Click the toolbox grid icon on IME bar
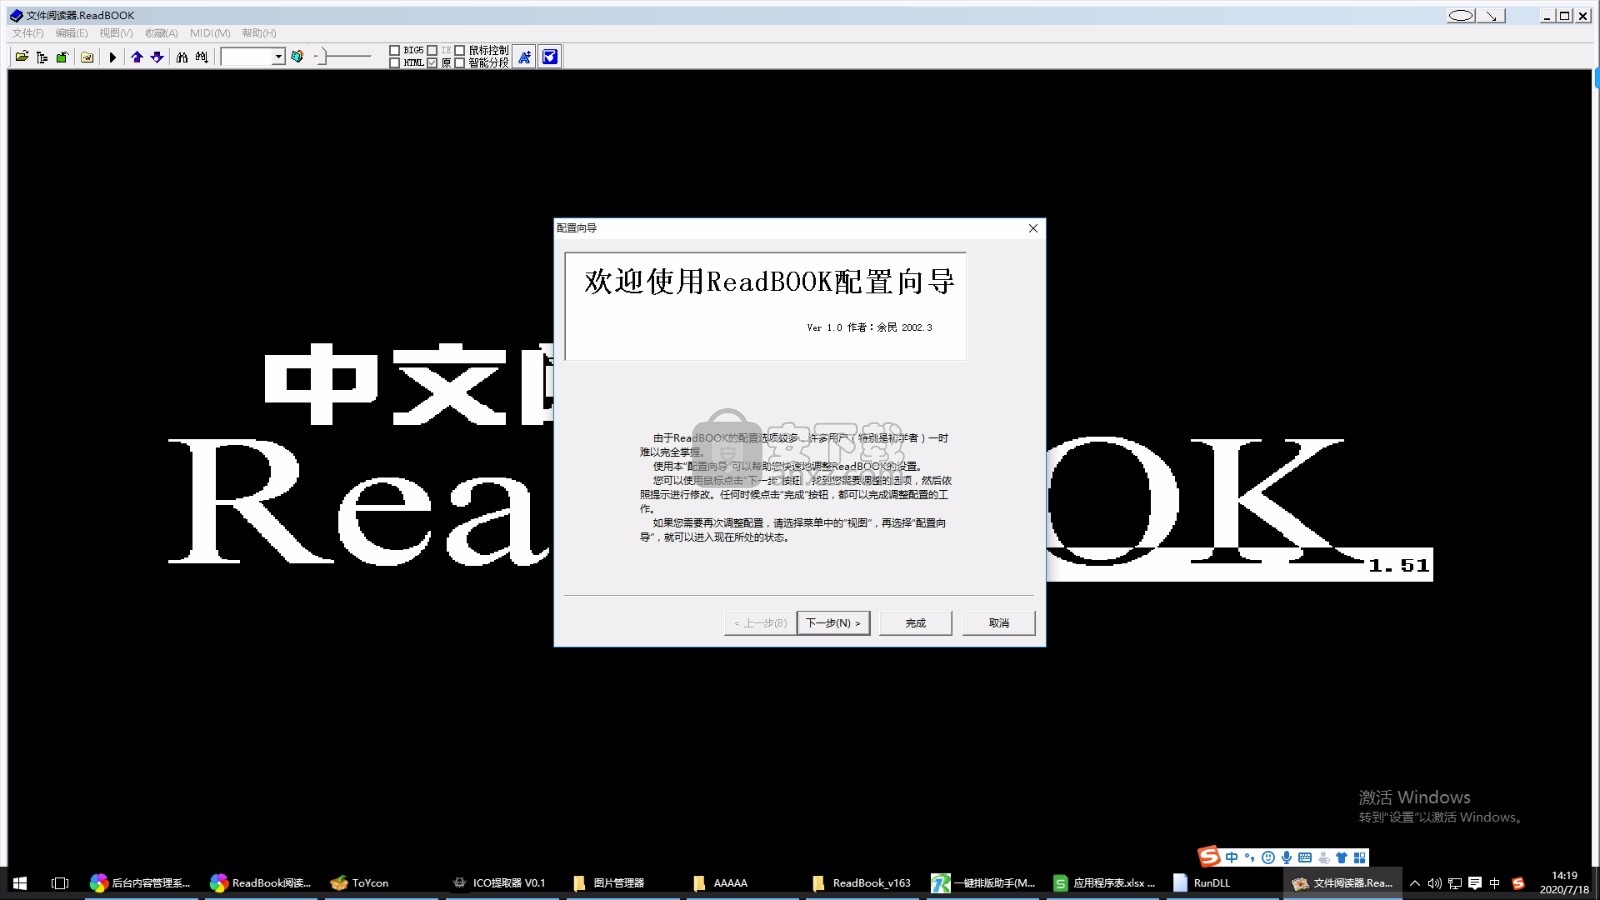This screenshot has width=1600, height=900. click(1360, 857)
